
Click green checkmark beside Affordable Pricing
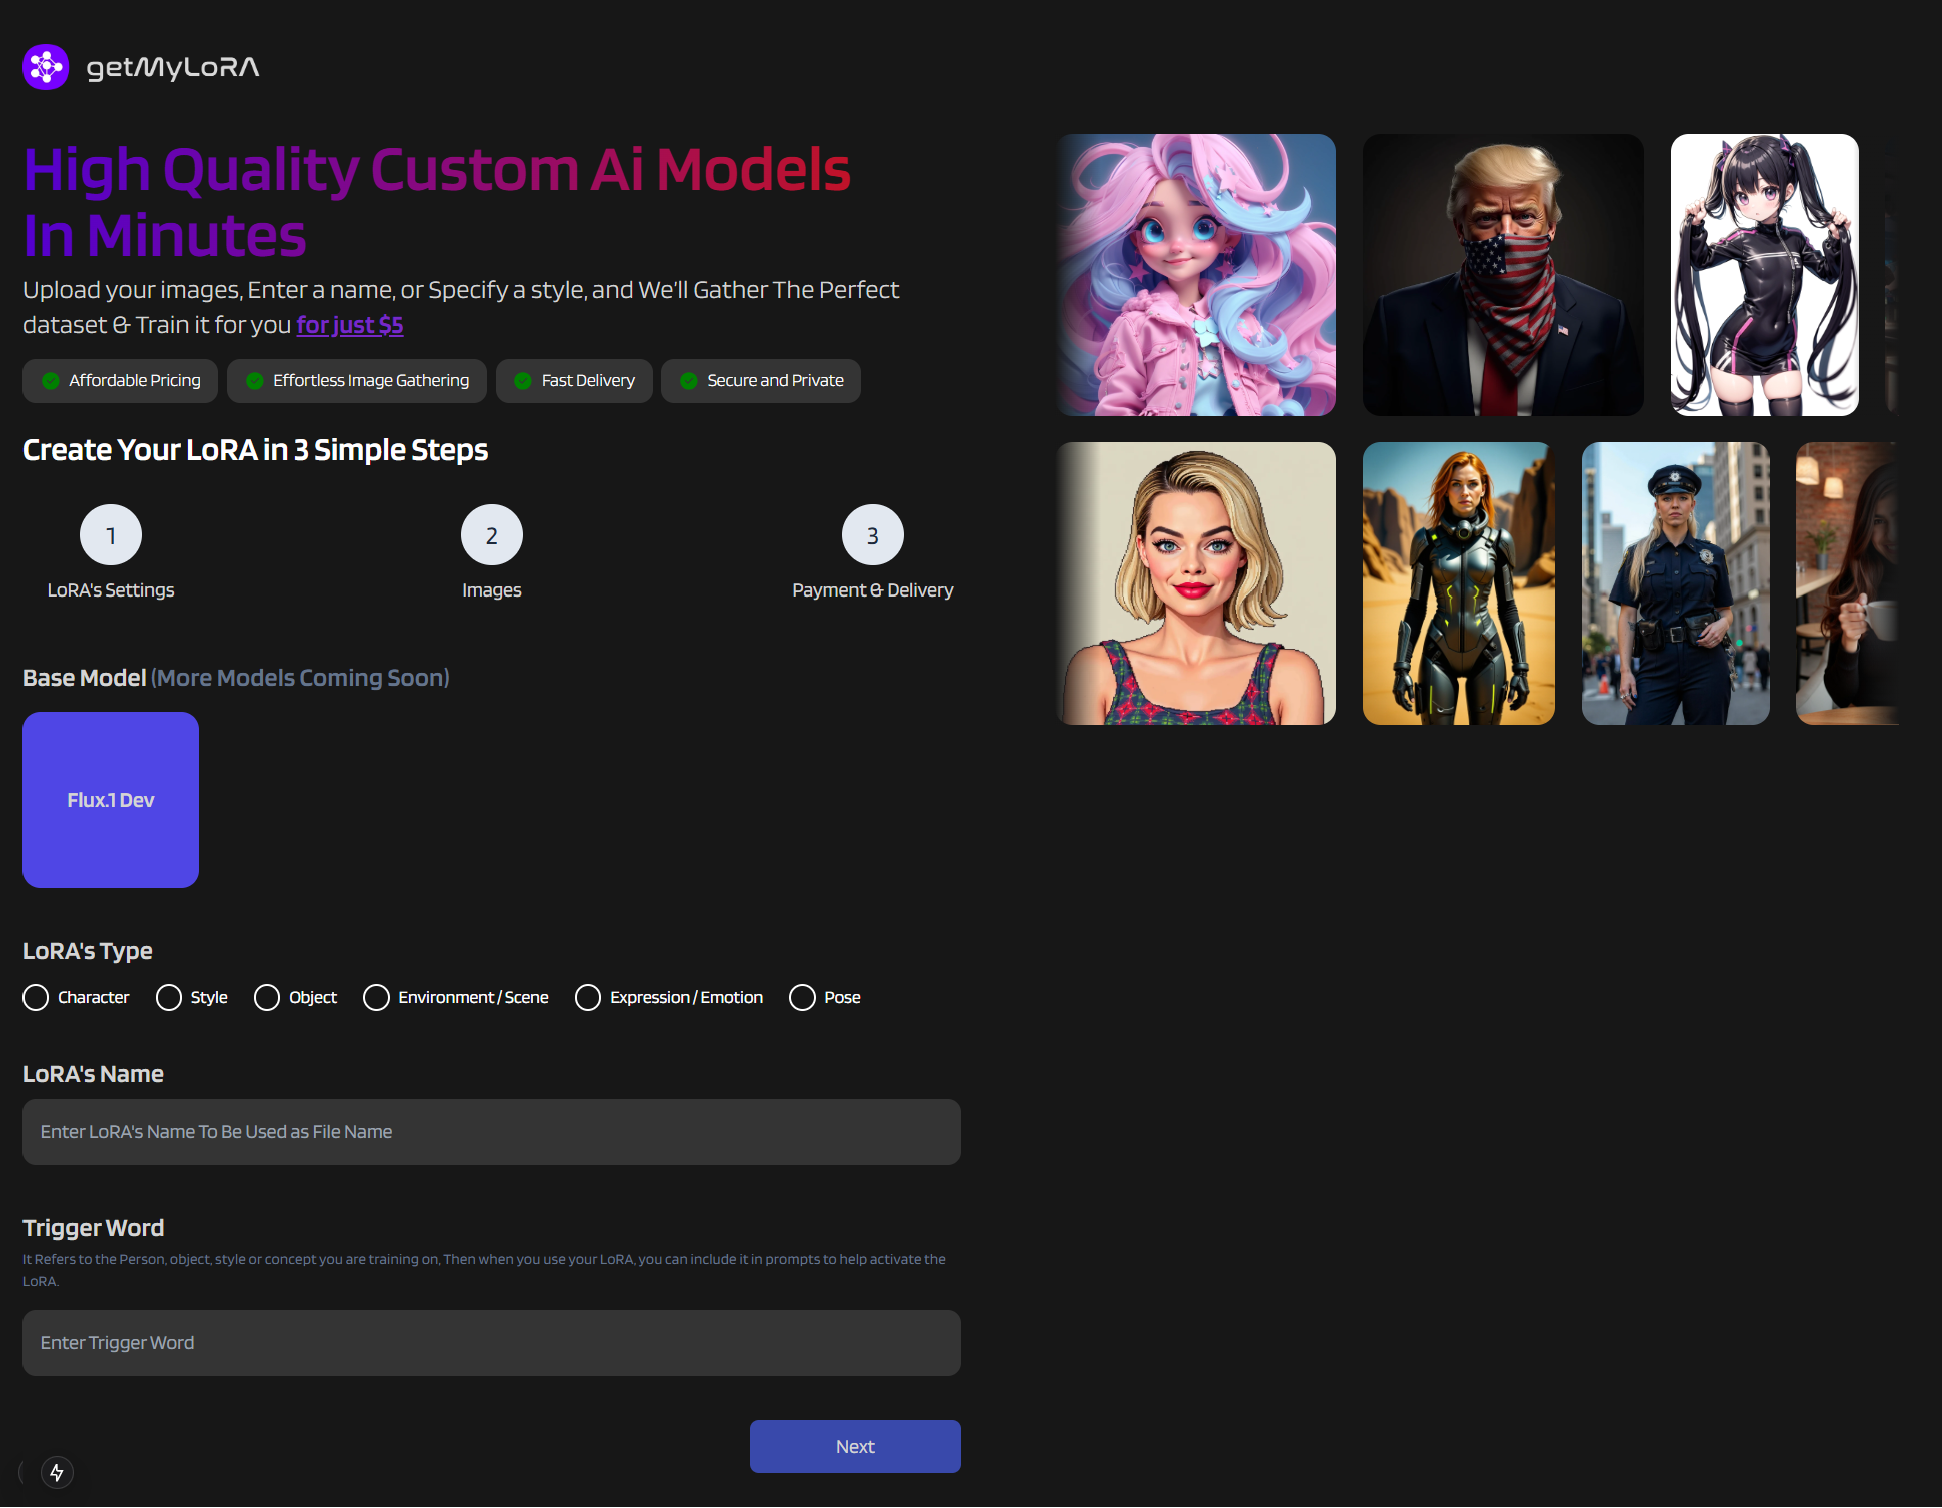(x=51, y=381)
